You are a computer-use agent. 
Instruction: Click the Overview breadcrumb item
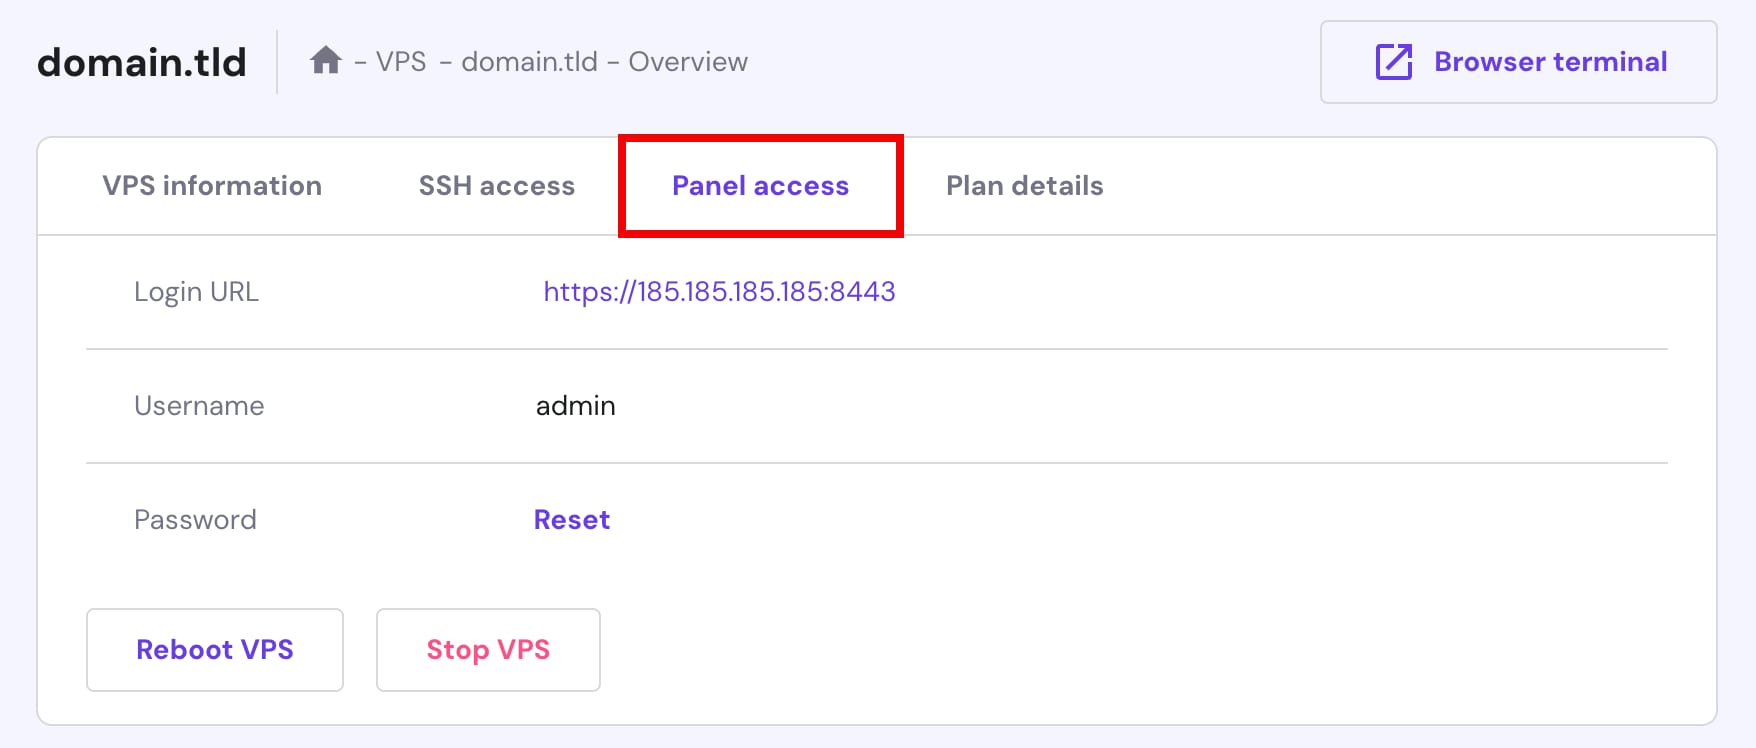(x=688, y=61)
